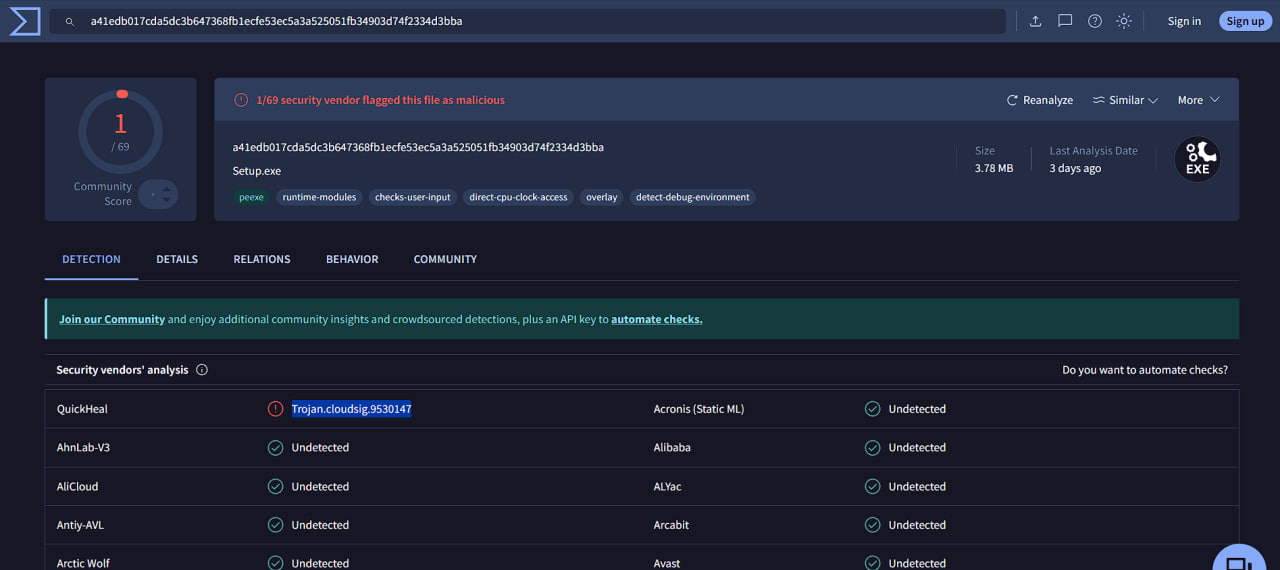Screen dimensions: 1280x570
Task: Click the Reanalyze button
Action: (x=1039, y=100)
